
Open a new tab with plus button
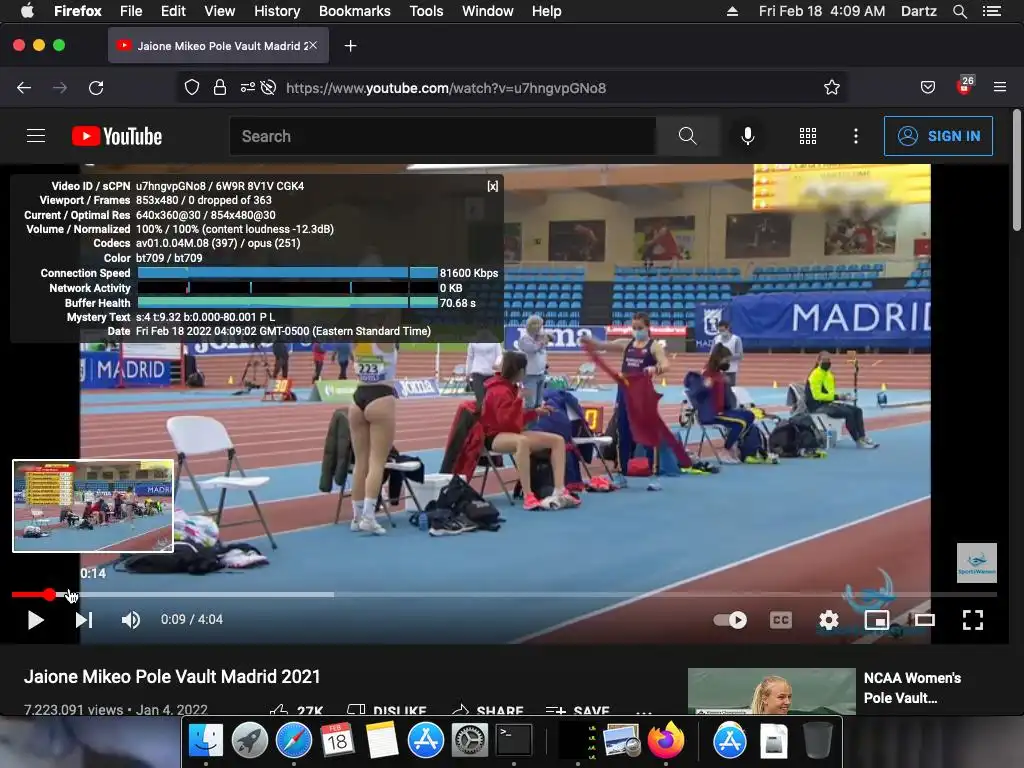coord(351,46)
